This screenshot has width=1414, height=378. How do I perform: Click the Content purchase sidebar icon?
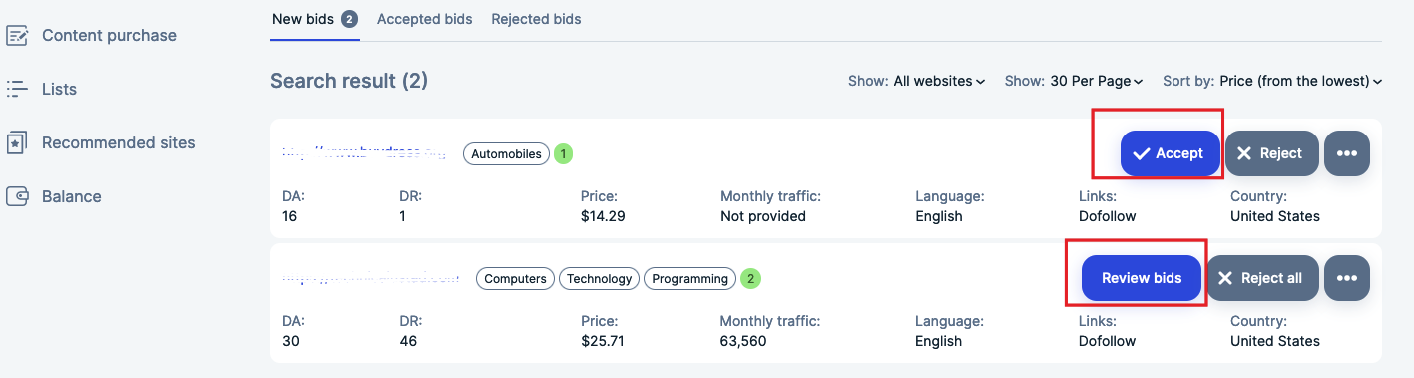[17, 36]
